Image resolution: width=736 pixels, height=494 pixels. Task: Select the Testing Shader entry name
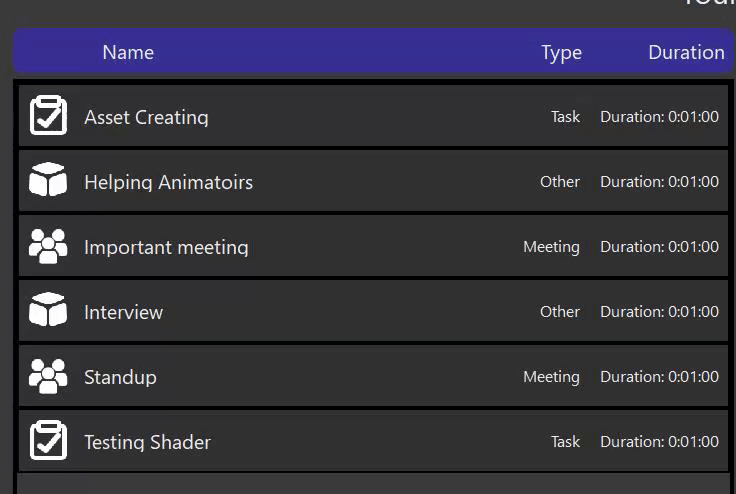coord(147,442)
